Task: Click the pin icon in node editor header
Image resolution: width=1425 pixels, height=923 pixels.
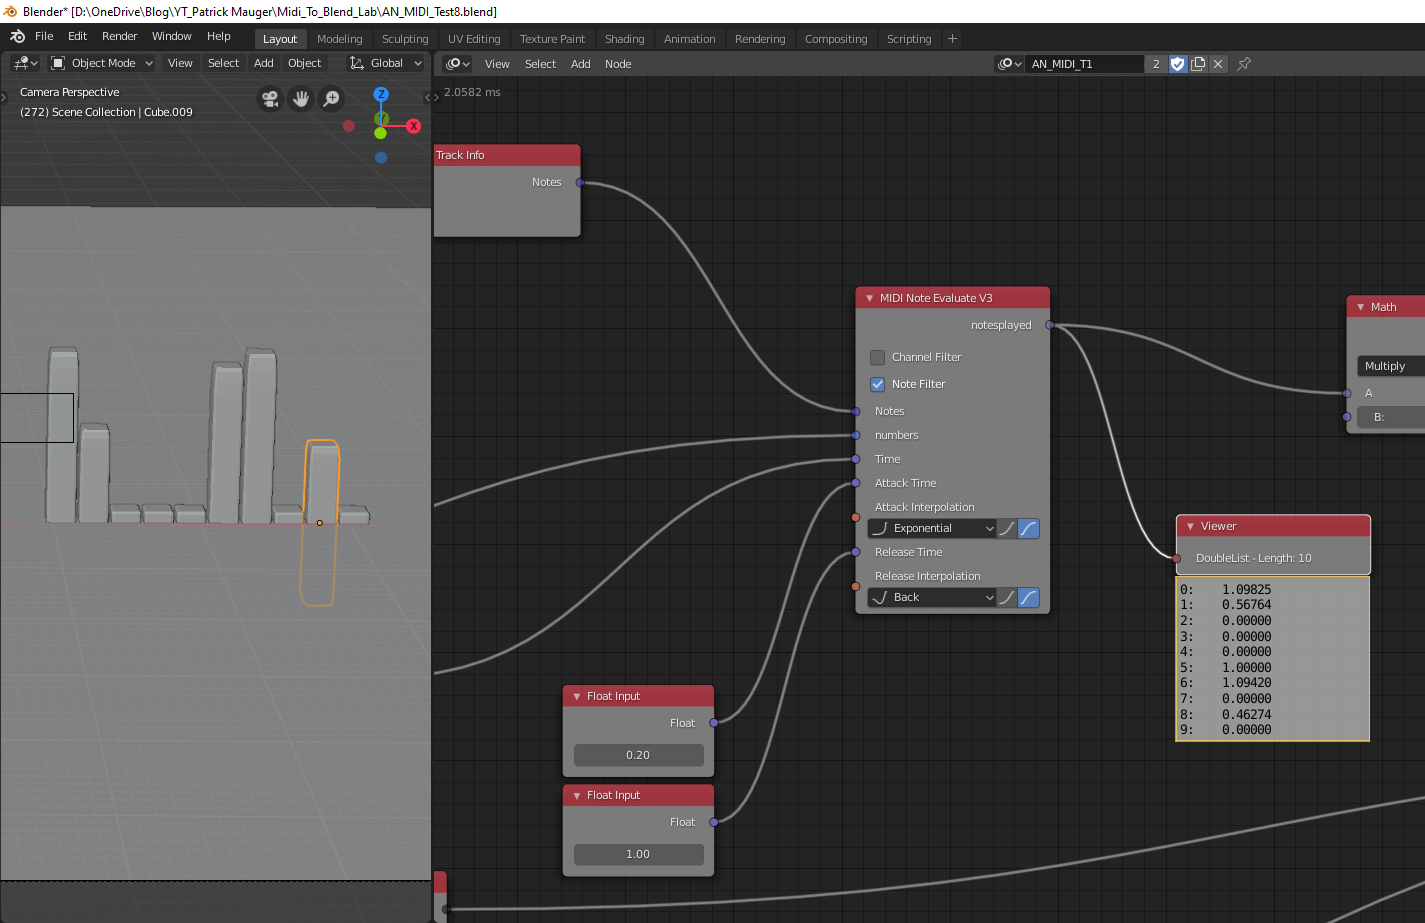Action: [x=1243, y=63]
